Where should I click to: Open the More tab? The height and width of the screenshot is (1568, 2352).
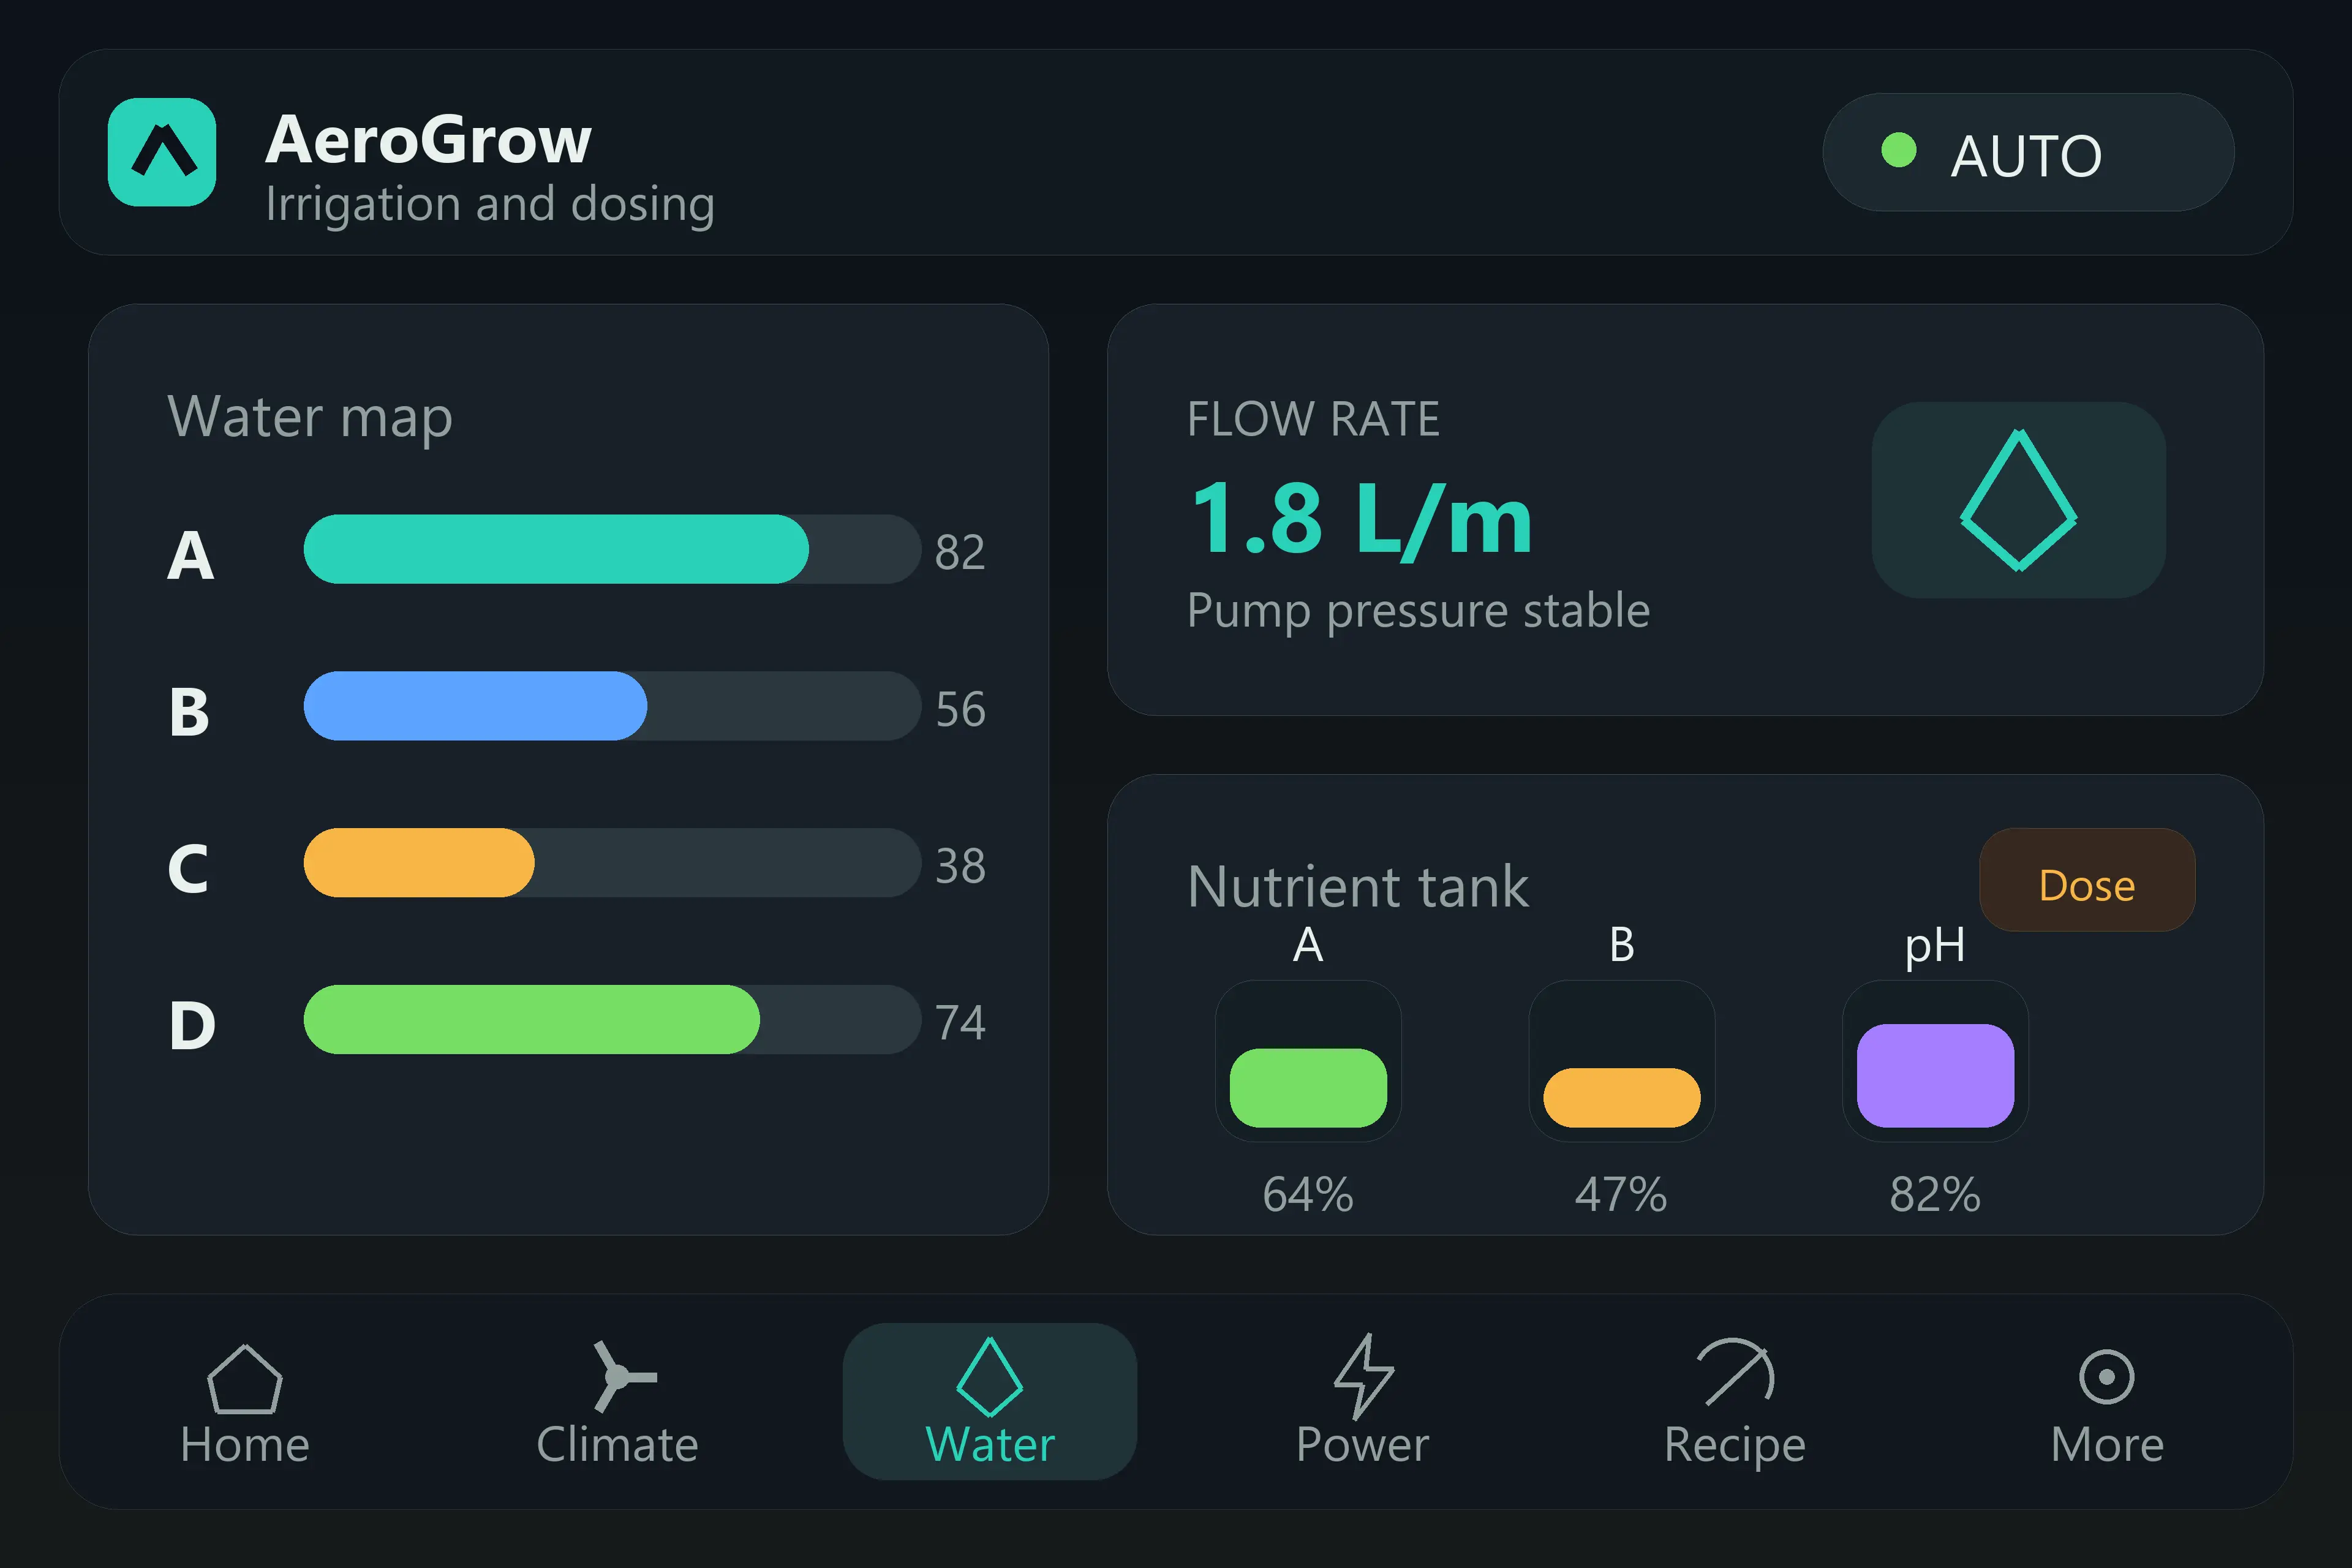2107,1402
